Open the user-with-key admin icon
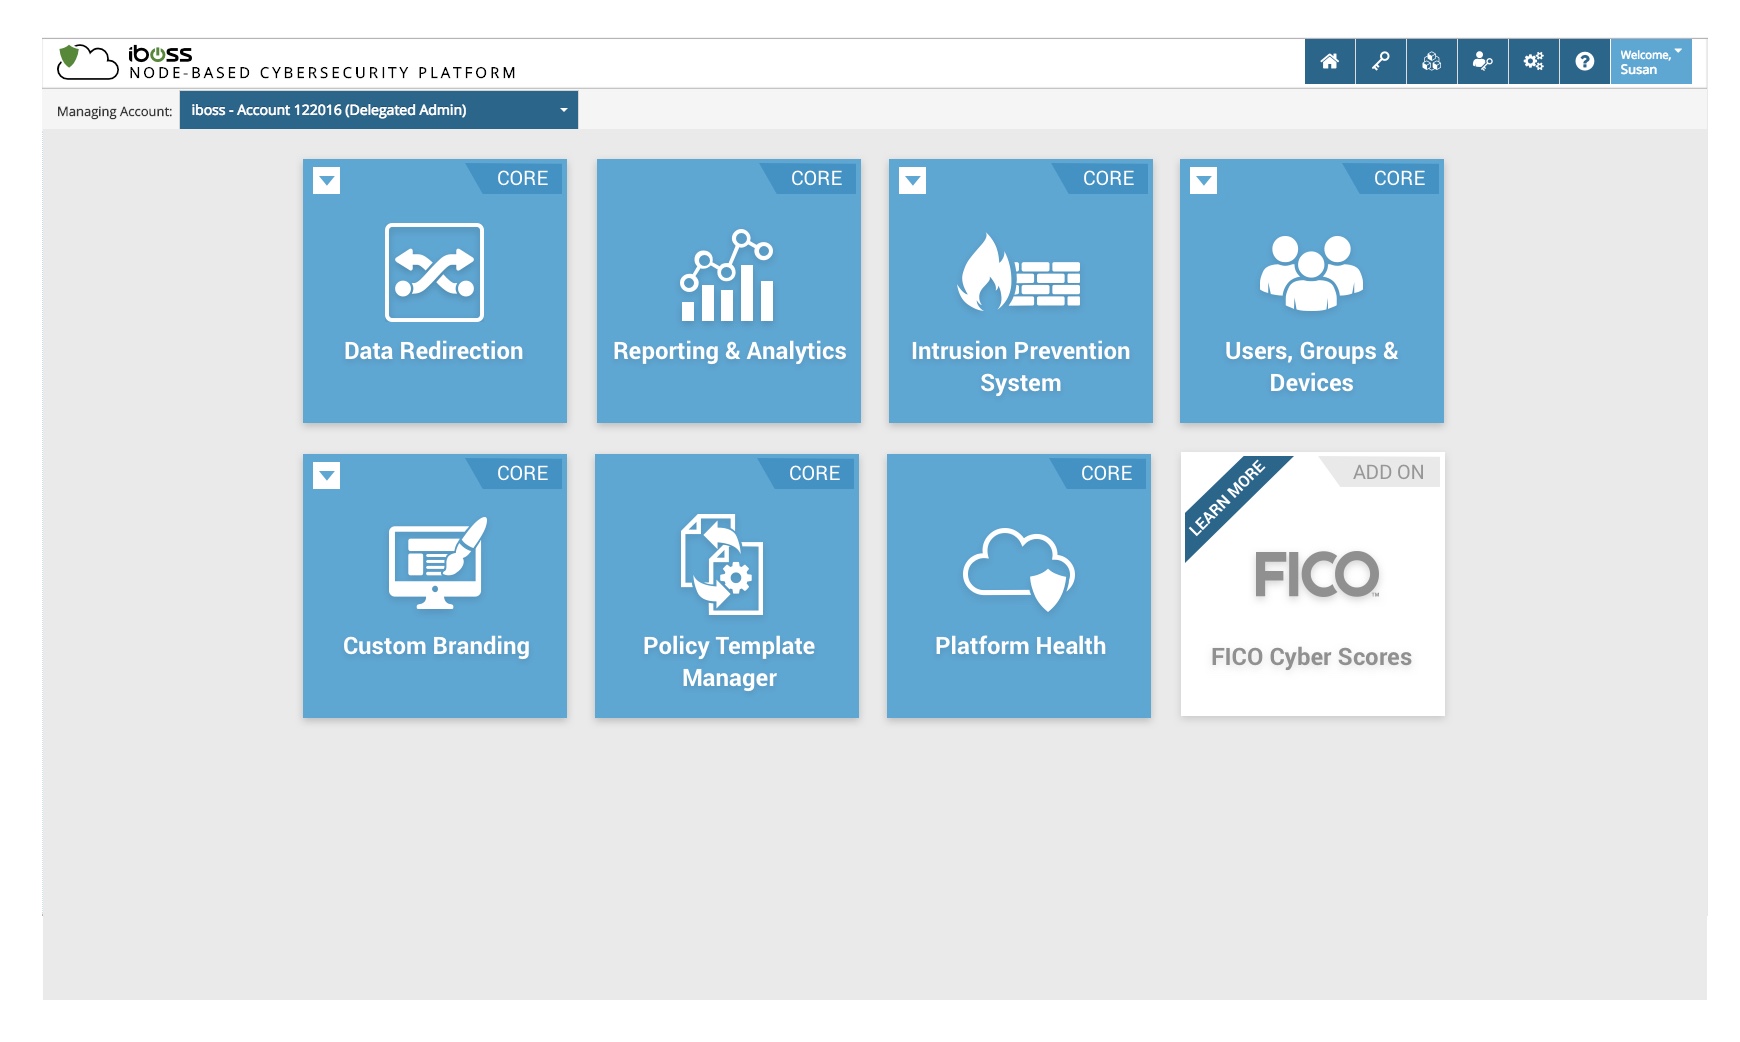Image resolution: width=1740 pixels, height=1042 pixels. 1483,61
